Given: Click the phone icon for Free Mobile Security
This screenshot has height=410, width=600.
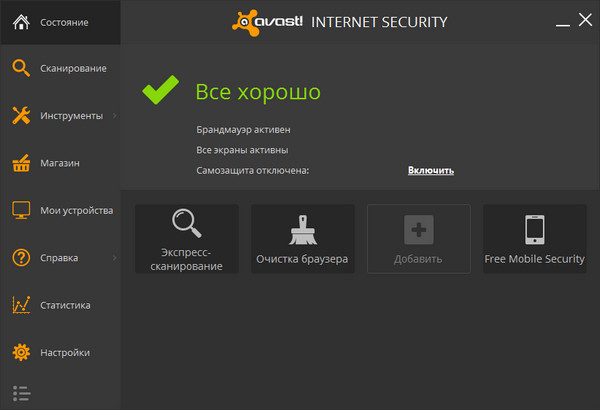Looking at the screenshot, I should pos(534,230).
